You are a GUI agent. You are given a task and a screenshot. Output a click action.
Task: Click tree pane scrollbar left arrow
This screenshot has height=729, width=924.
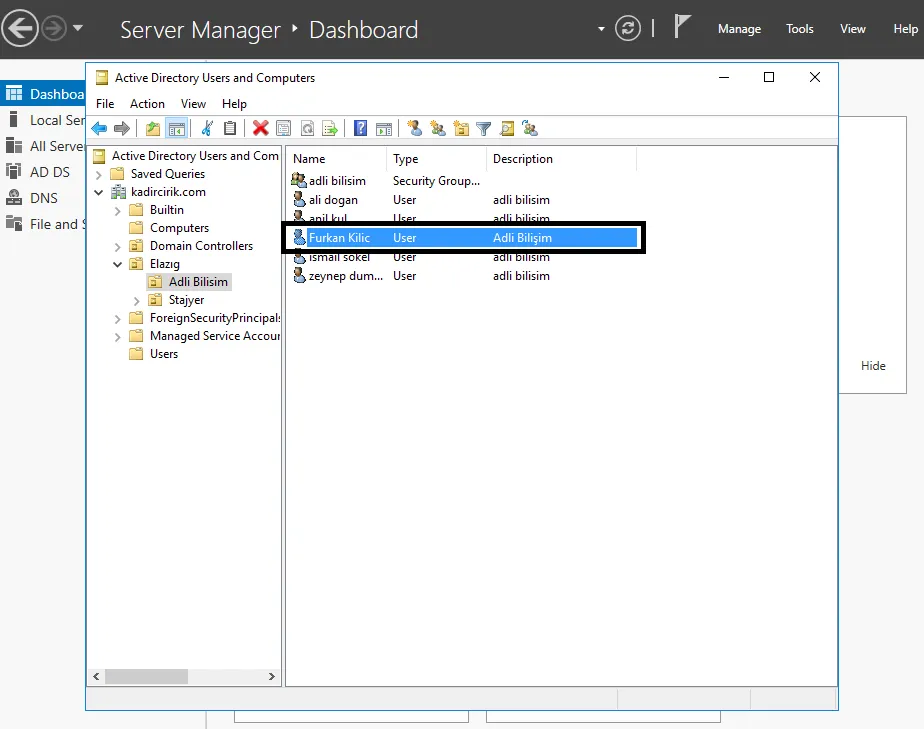point(96,677)
